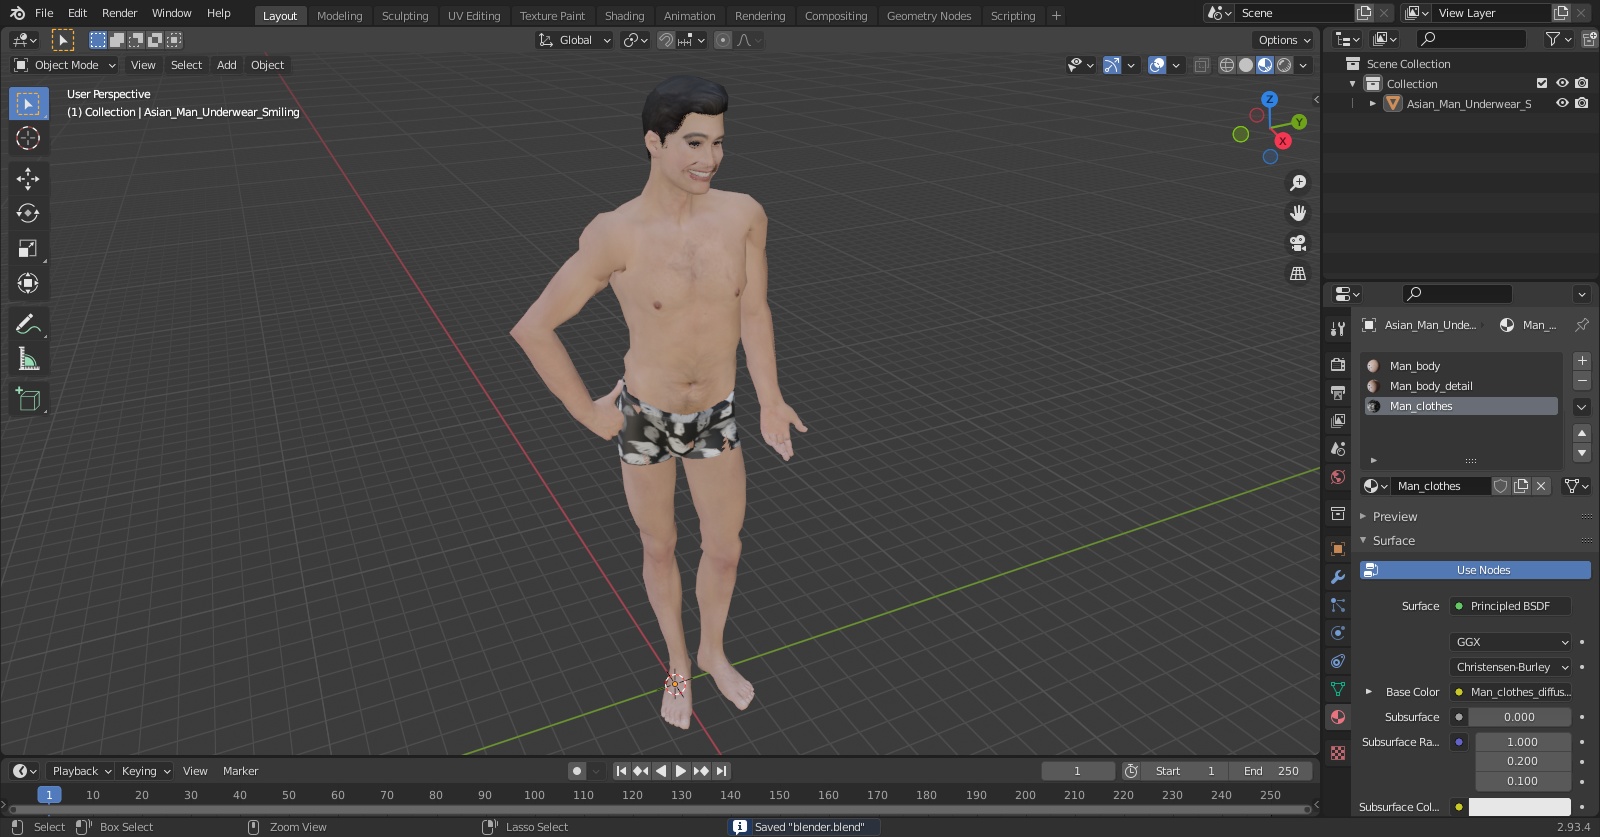This screenshot has width=1600, height=837.
Task: Expand the Base Color texture settings
Action: (x=1369, y=692)
